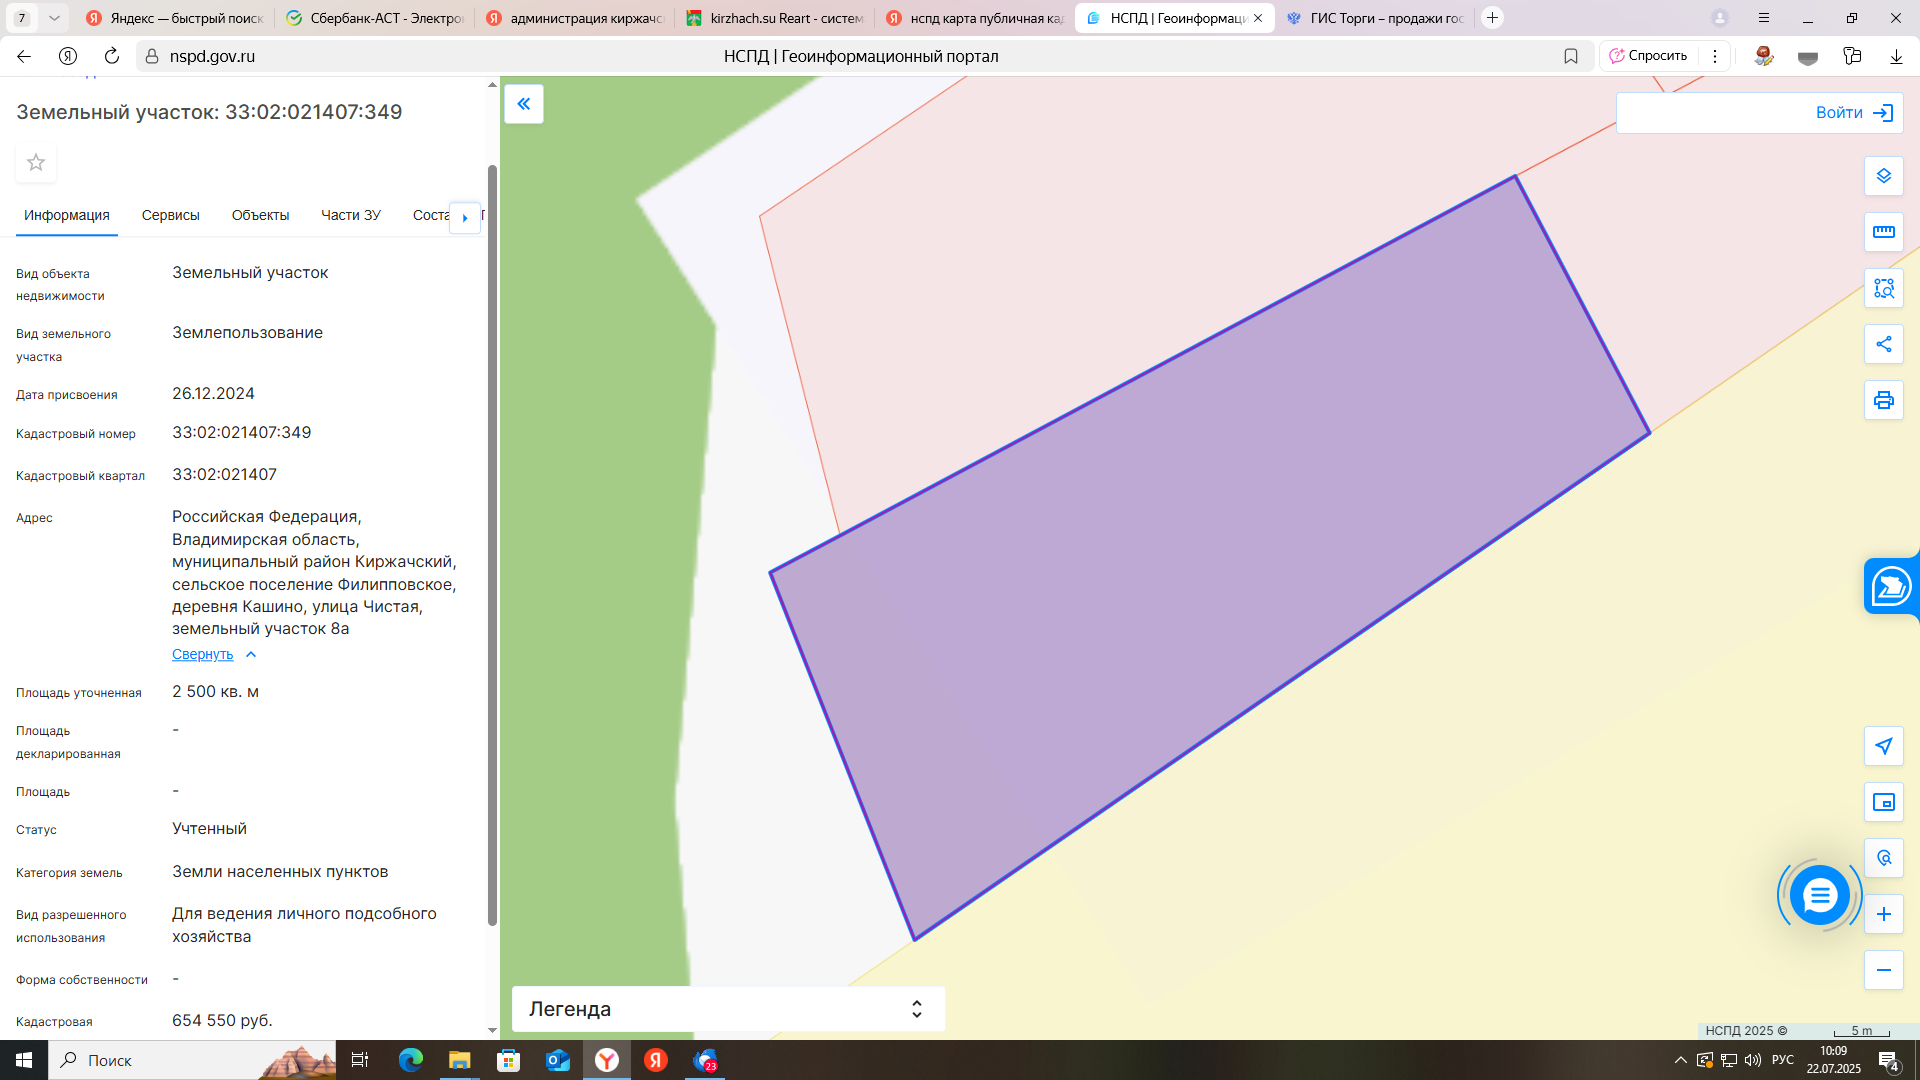Viewport: 1920px width, 1080px height.
Task: Switch to the Сервисы tab
Action: 170,215
